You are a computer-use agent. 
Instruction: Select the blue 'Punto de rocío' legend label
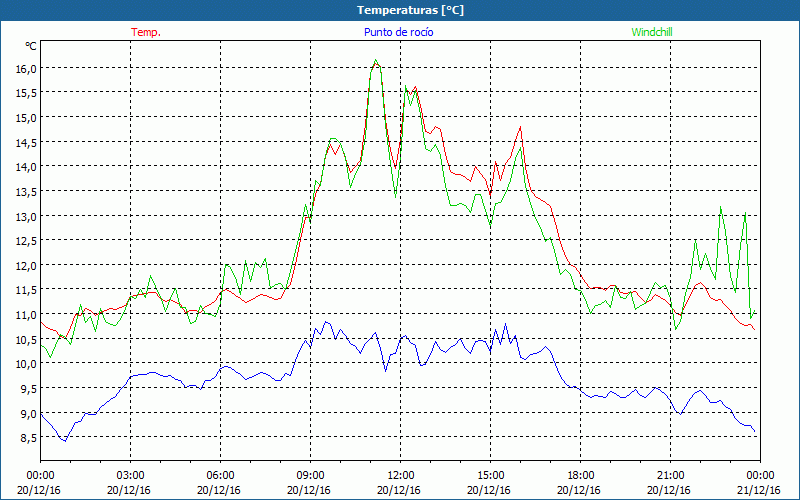click(x=398, y=32)
